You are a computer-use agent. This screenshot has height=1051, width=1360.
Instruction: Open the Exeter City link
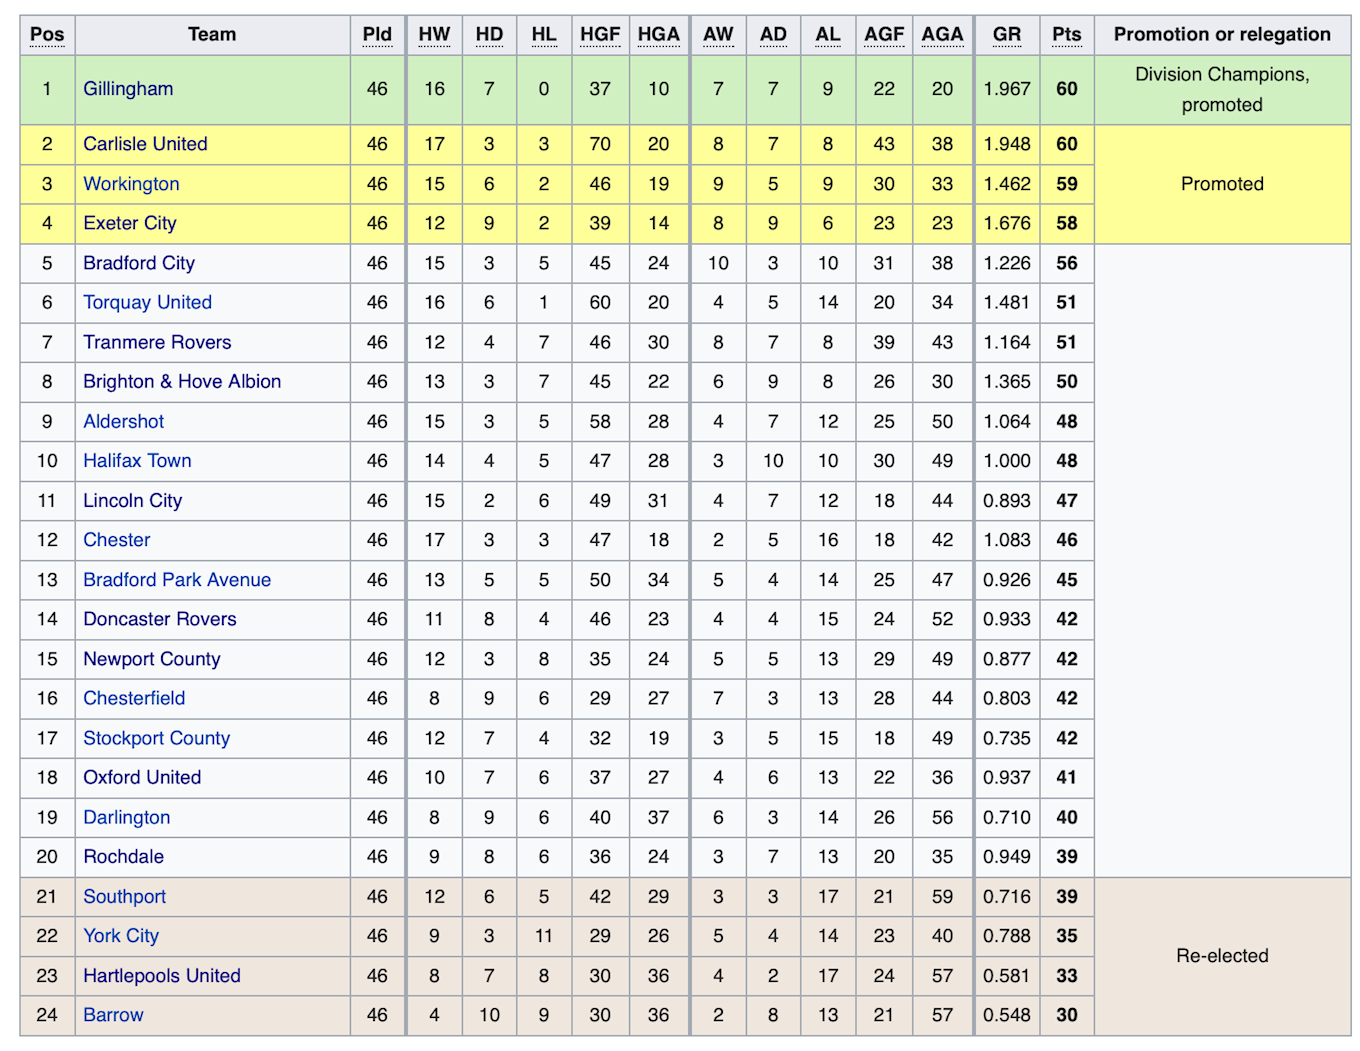point(130,223)
